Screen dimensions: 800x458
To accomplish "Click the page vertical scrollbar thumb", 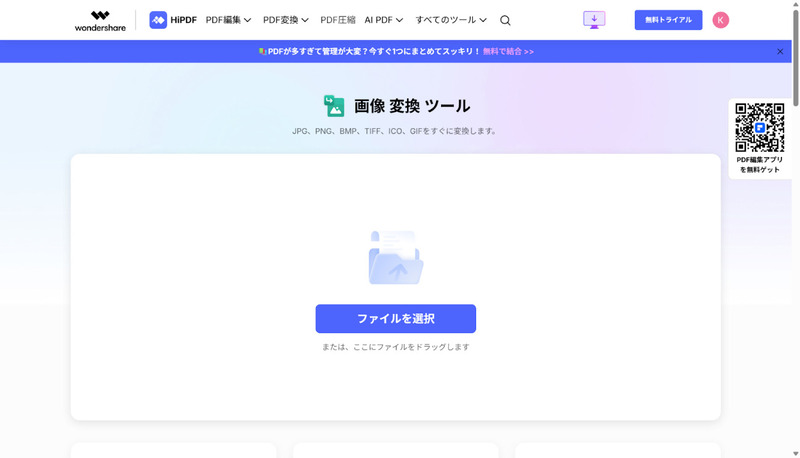I will pyautogui.click(x=795, y=57).
